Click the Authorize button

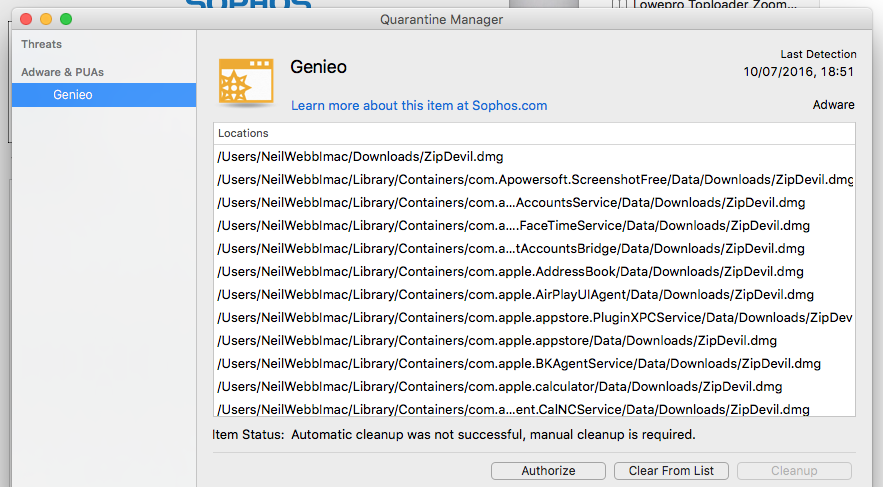pos(548,471)
